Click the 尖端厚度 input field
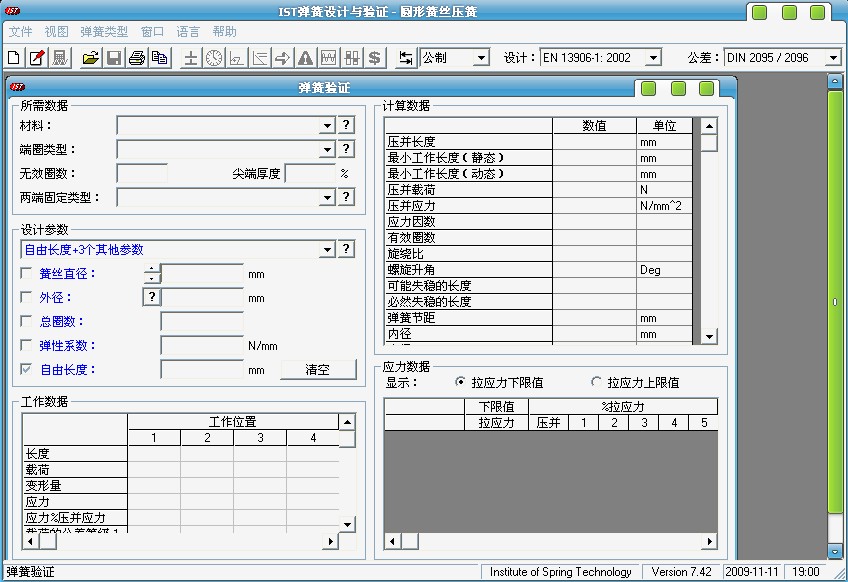 309,174
